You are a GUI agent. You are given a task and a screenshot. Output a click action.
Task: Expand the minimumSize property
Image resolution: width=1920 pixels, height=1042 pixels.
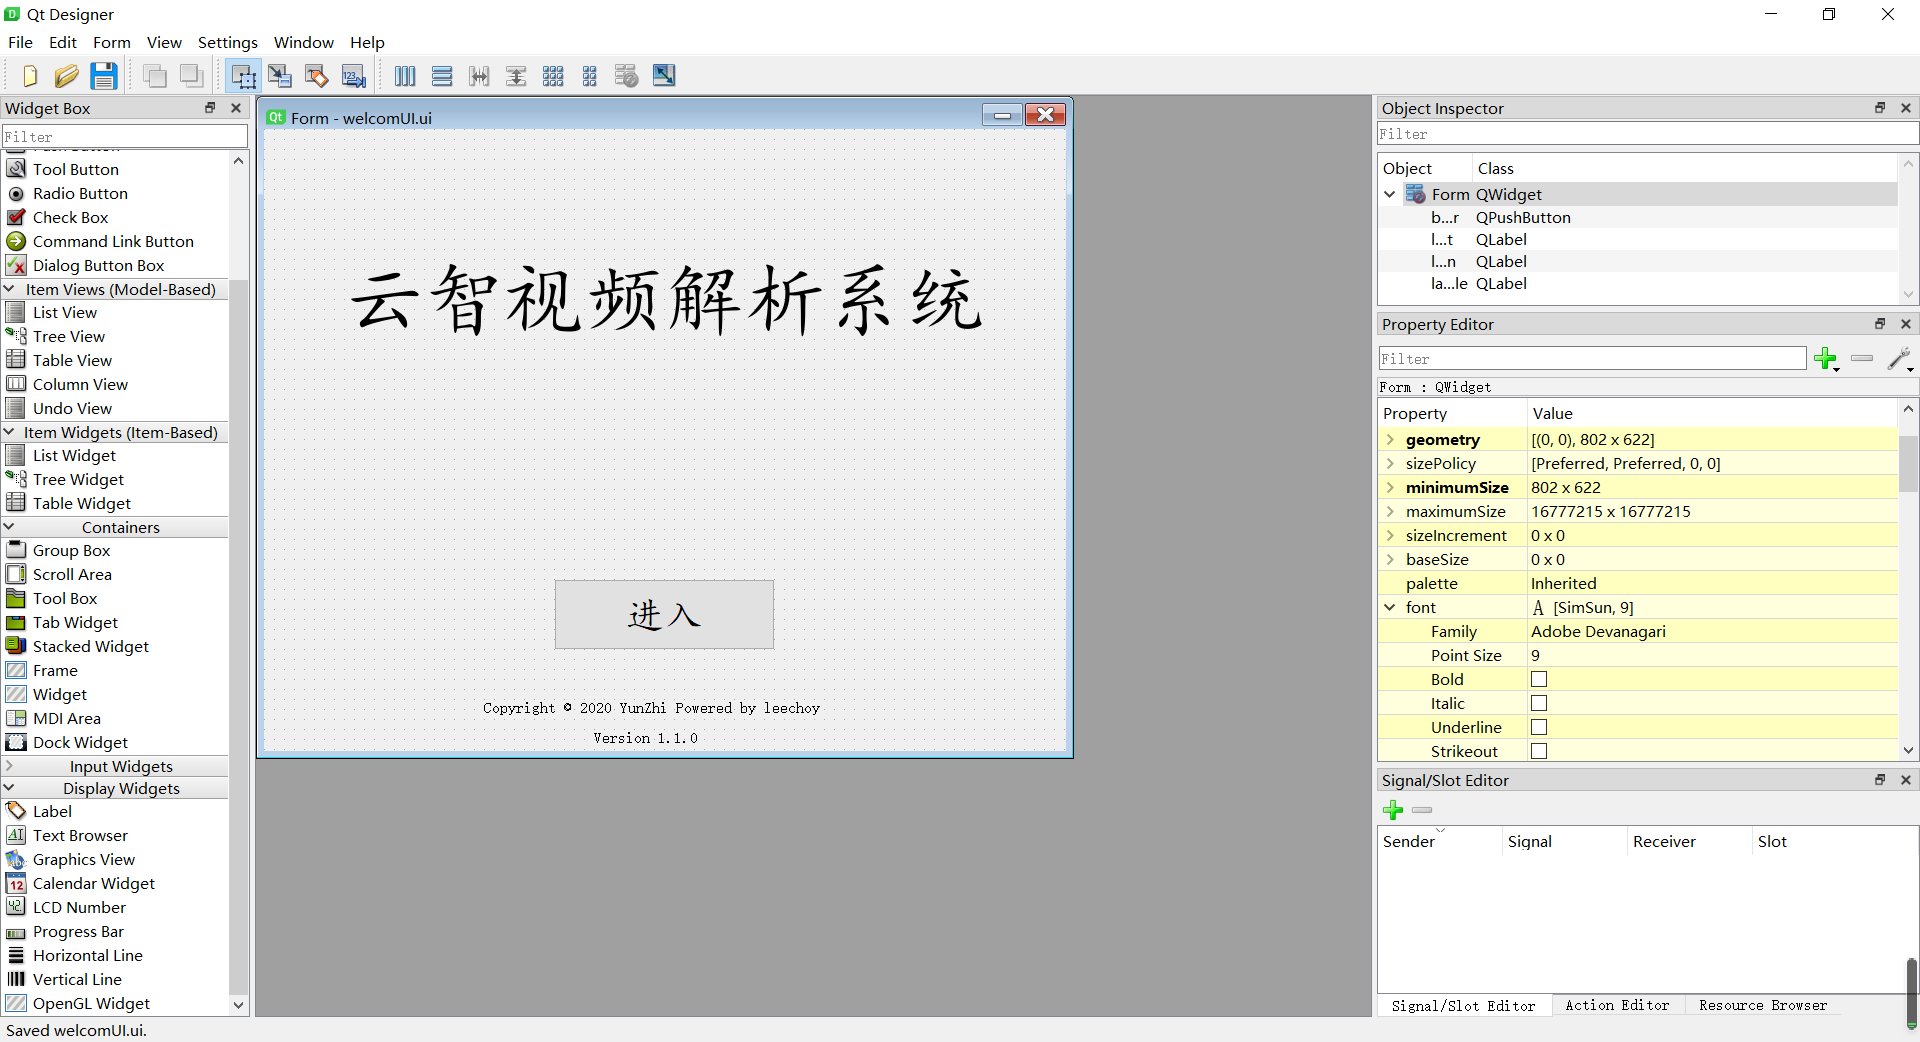click(x=1390, y=488)
